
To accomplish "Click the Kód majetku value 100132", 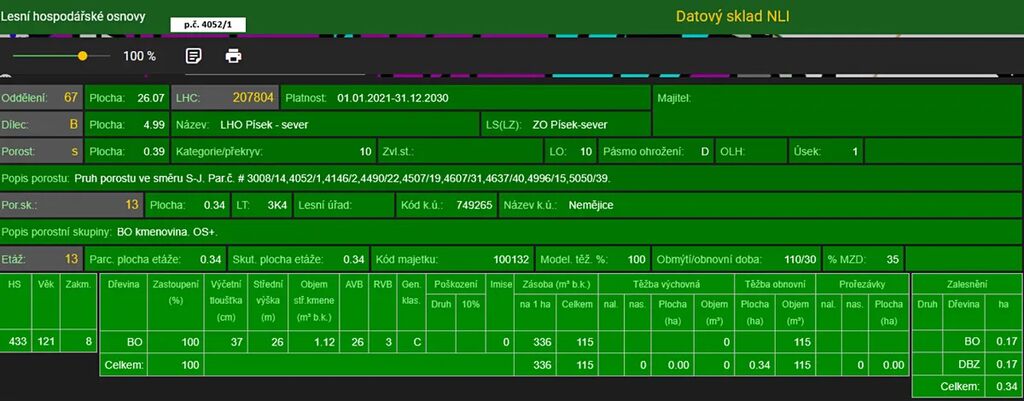I will coord(510,259).
